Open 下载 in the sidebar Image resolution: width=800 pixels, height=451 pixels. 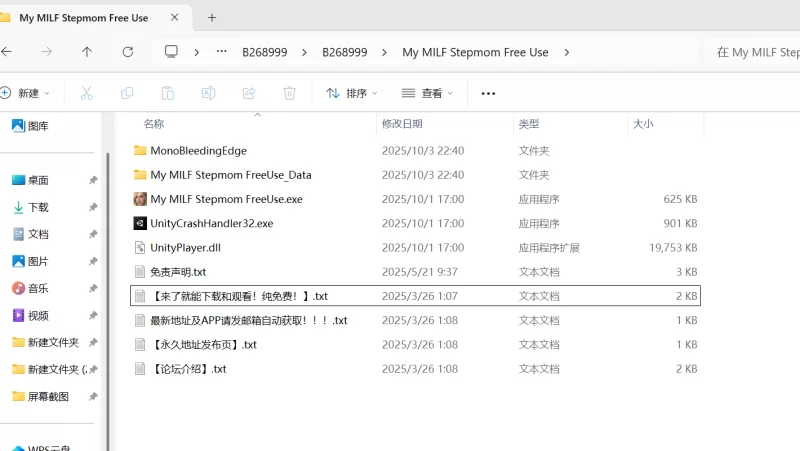point(30,207)
